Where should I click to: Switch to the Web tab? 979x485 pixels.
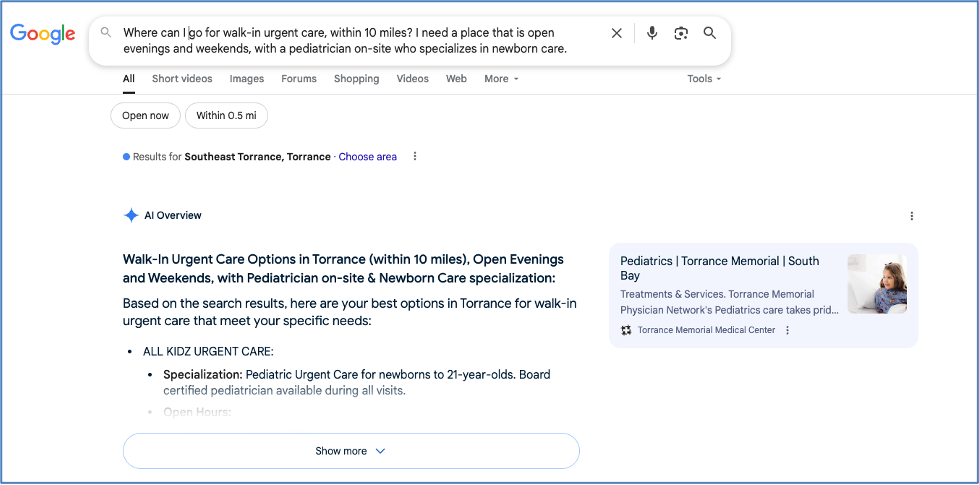(456, 79)
